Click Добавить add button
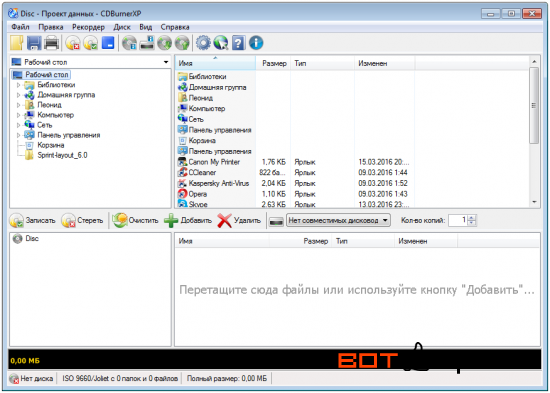 (x=188, y=220)
